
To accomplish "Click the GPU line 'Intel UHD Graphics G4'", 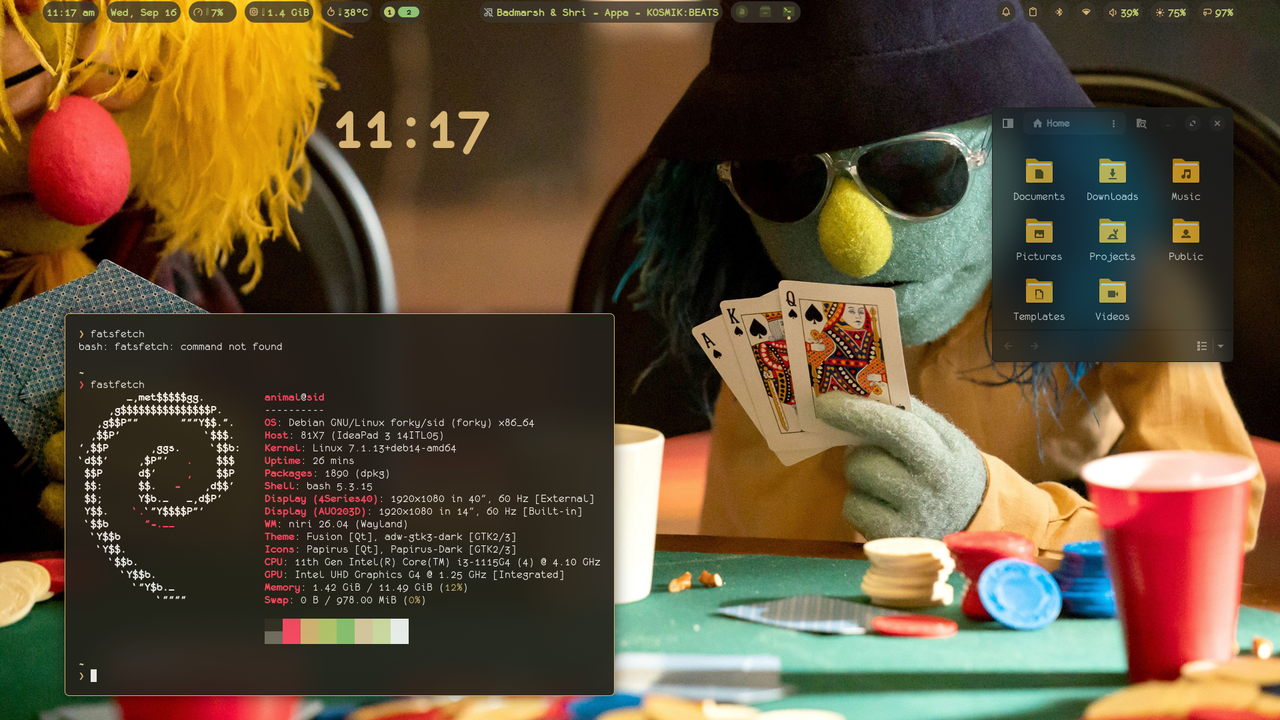I will (x=414, y=575).
